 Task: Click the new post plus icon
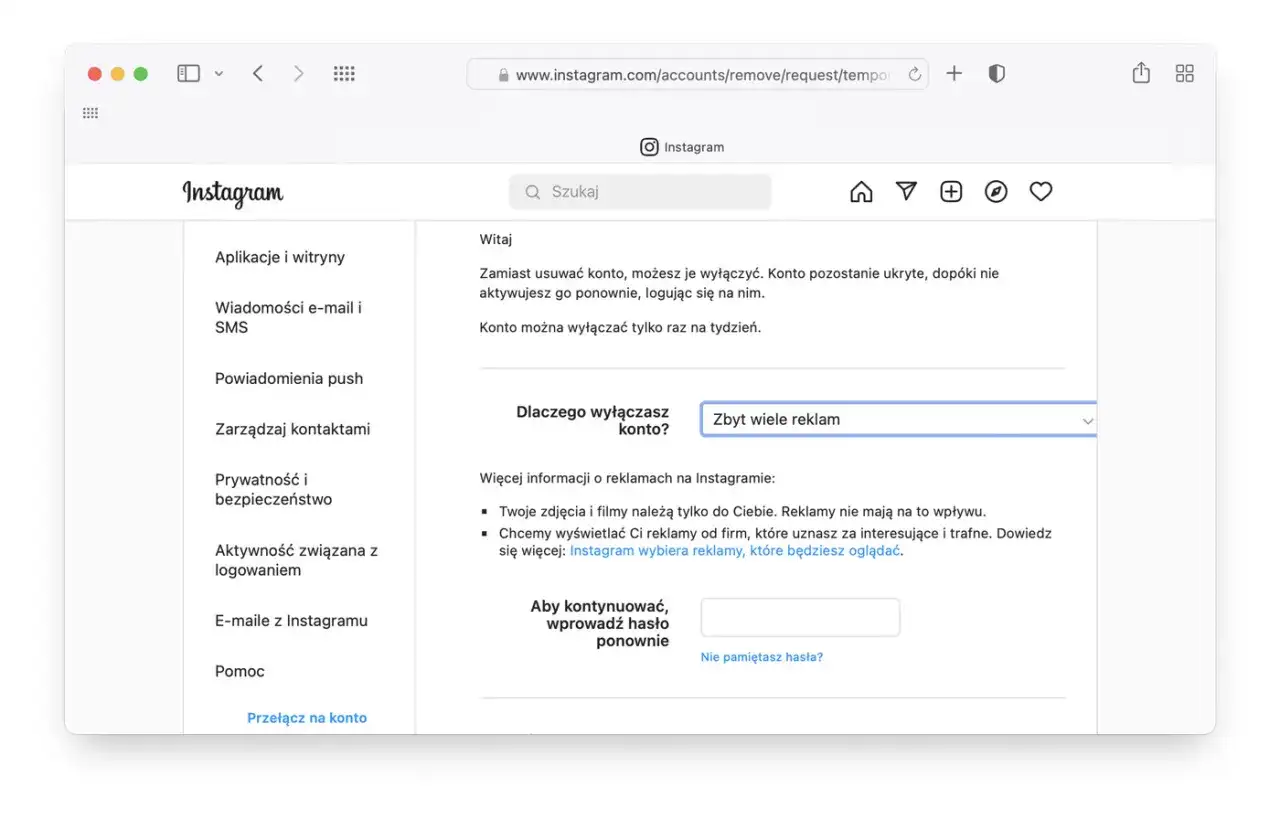click(x=951, y=192)
